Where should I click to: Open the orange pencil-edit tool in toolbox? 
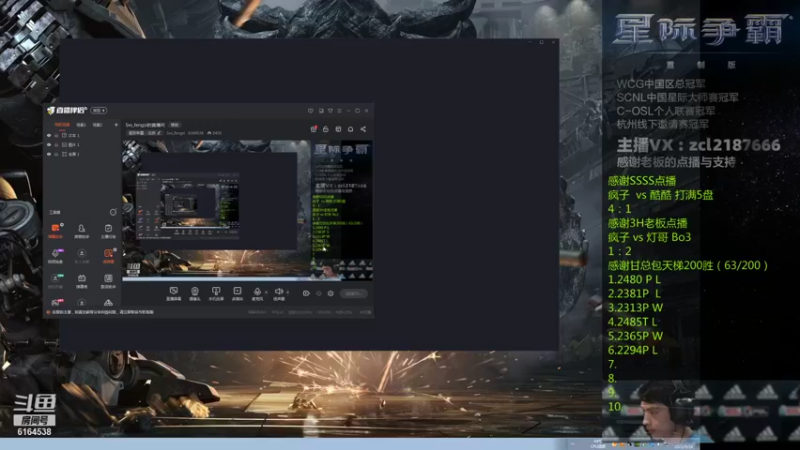pos(108,255)
